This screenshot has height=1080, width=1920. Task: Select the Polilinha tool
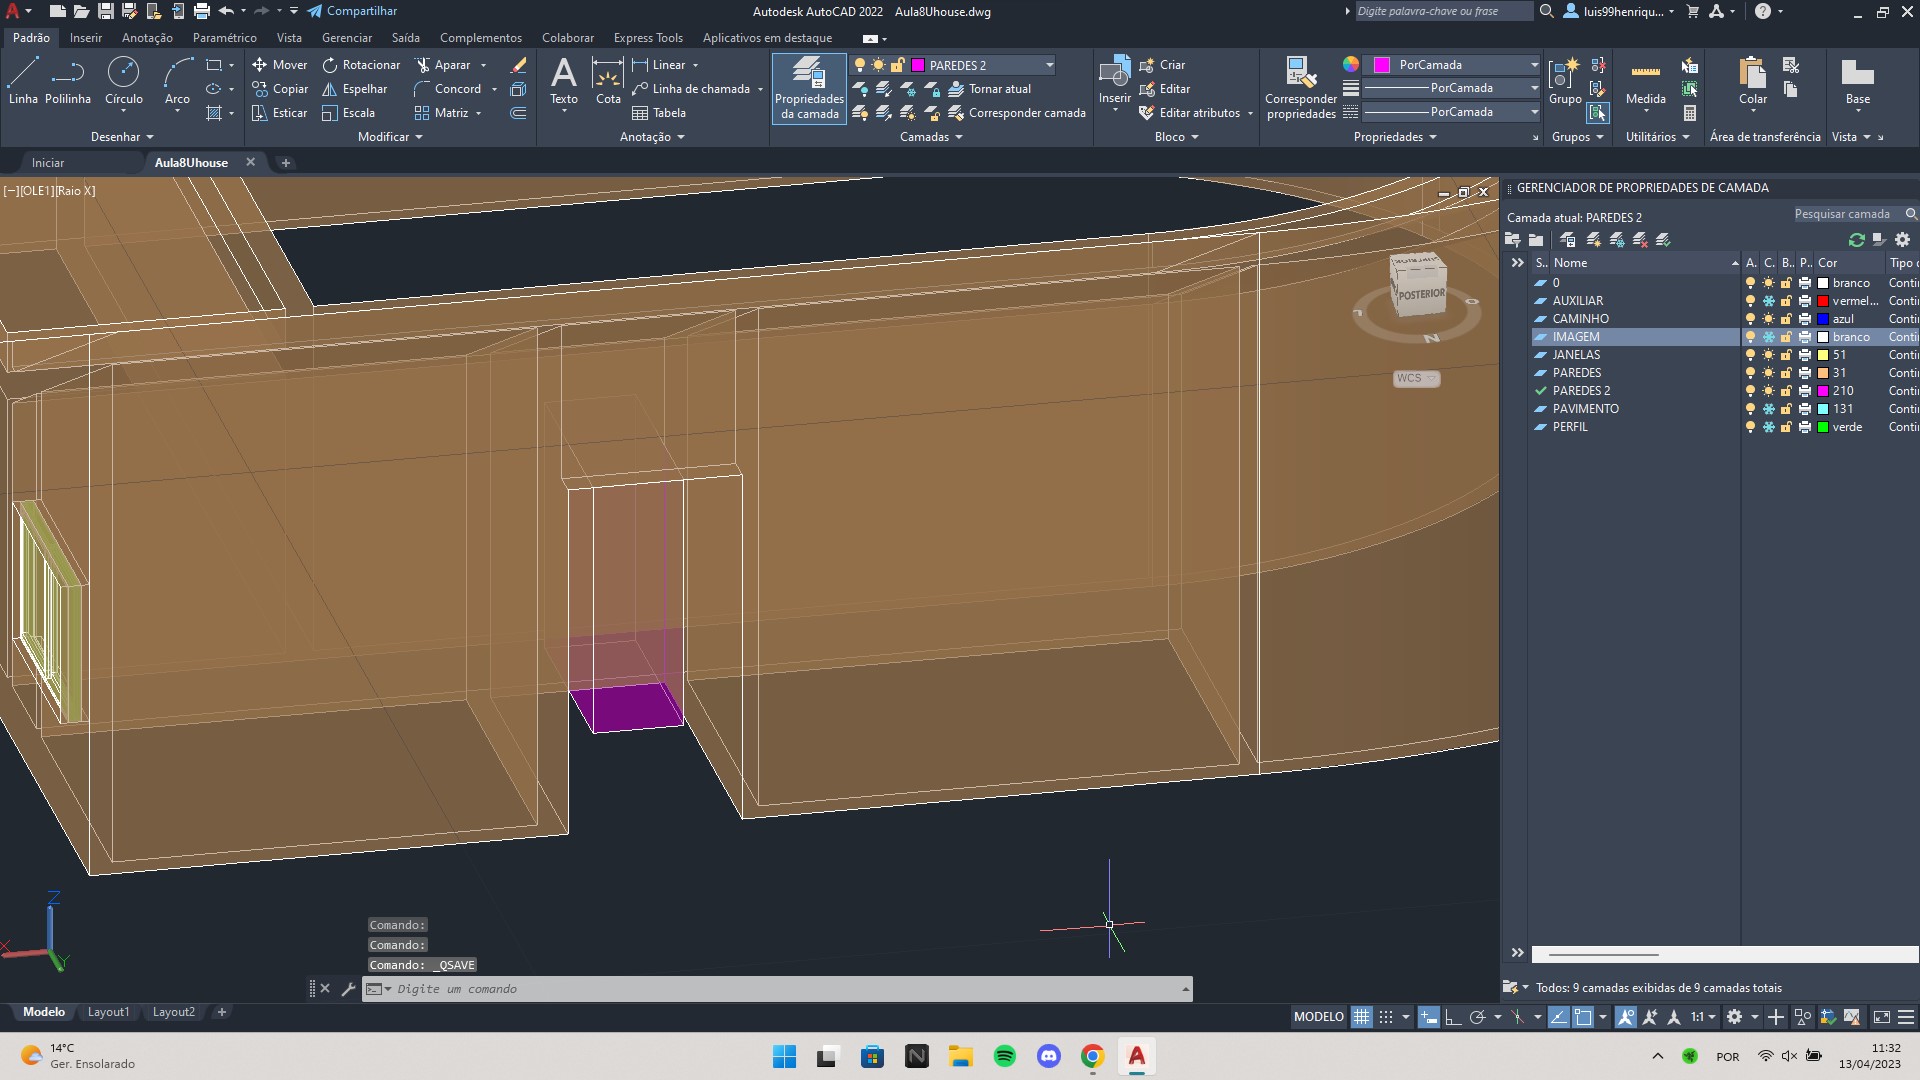[x=67, y=80]
